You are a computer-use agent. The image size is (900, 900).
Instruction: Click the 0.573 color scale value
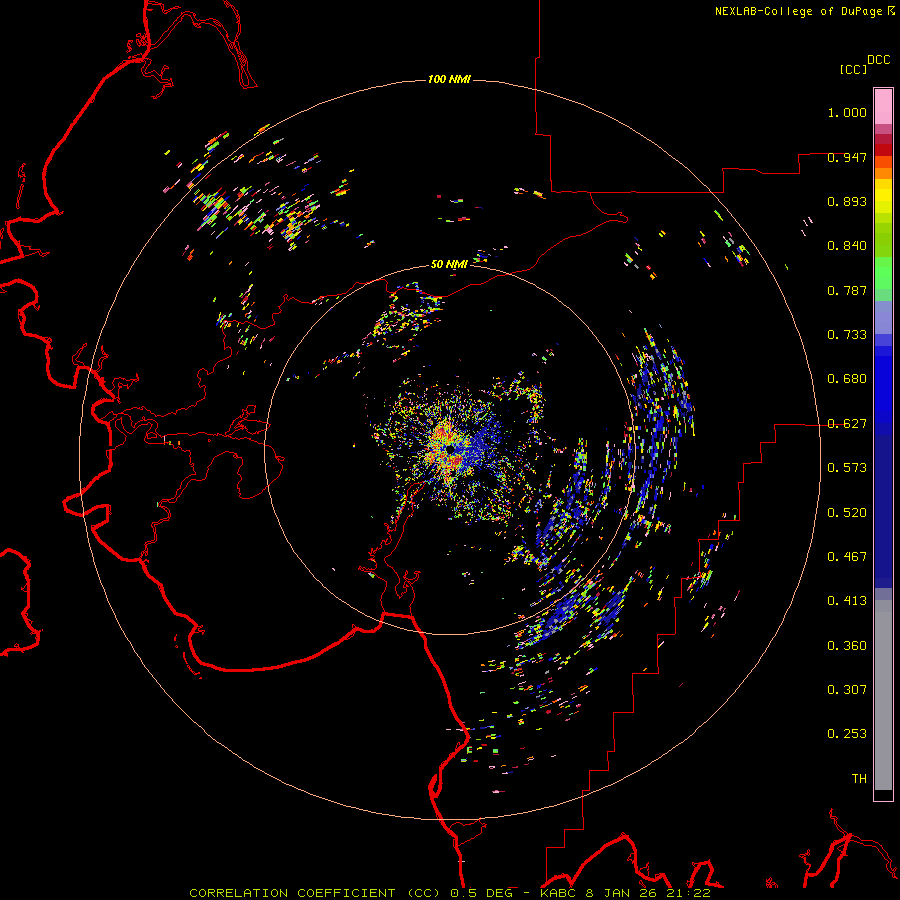tap(847, 468)
